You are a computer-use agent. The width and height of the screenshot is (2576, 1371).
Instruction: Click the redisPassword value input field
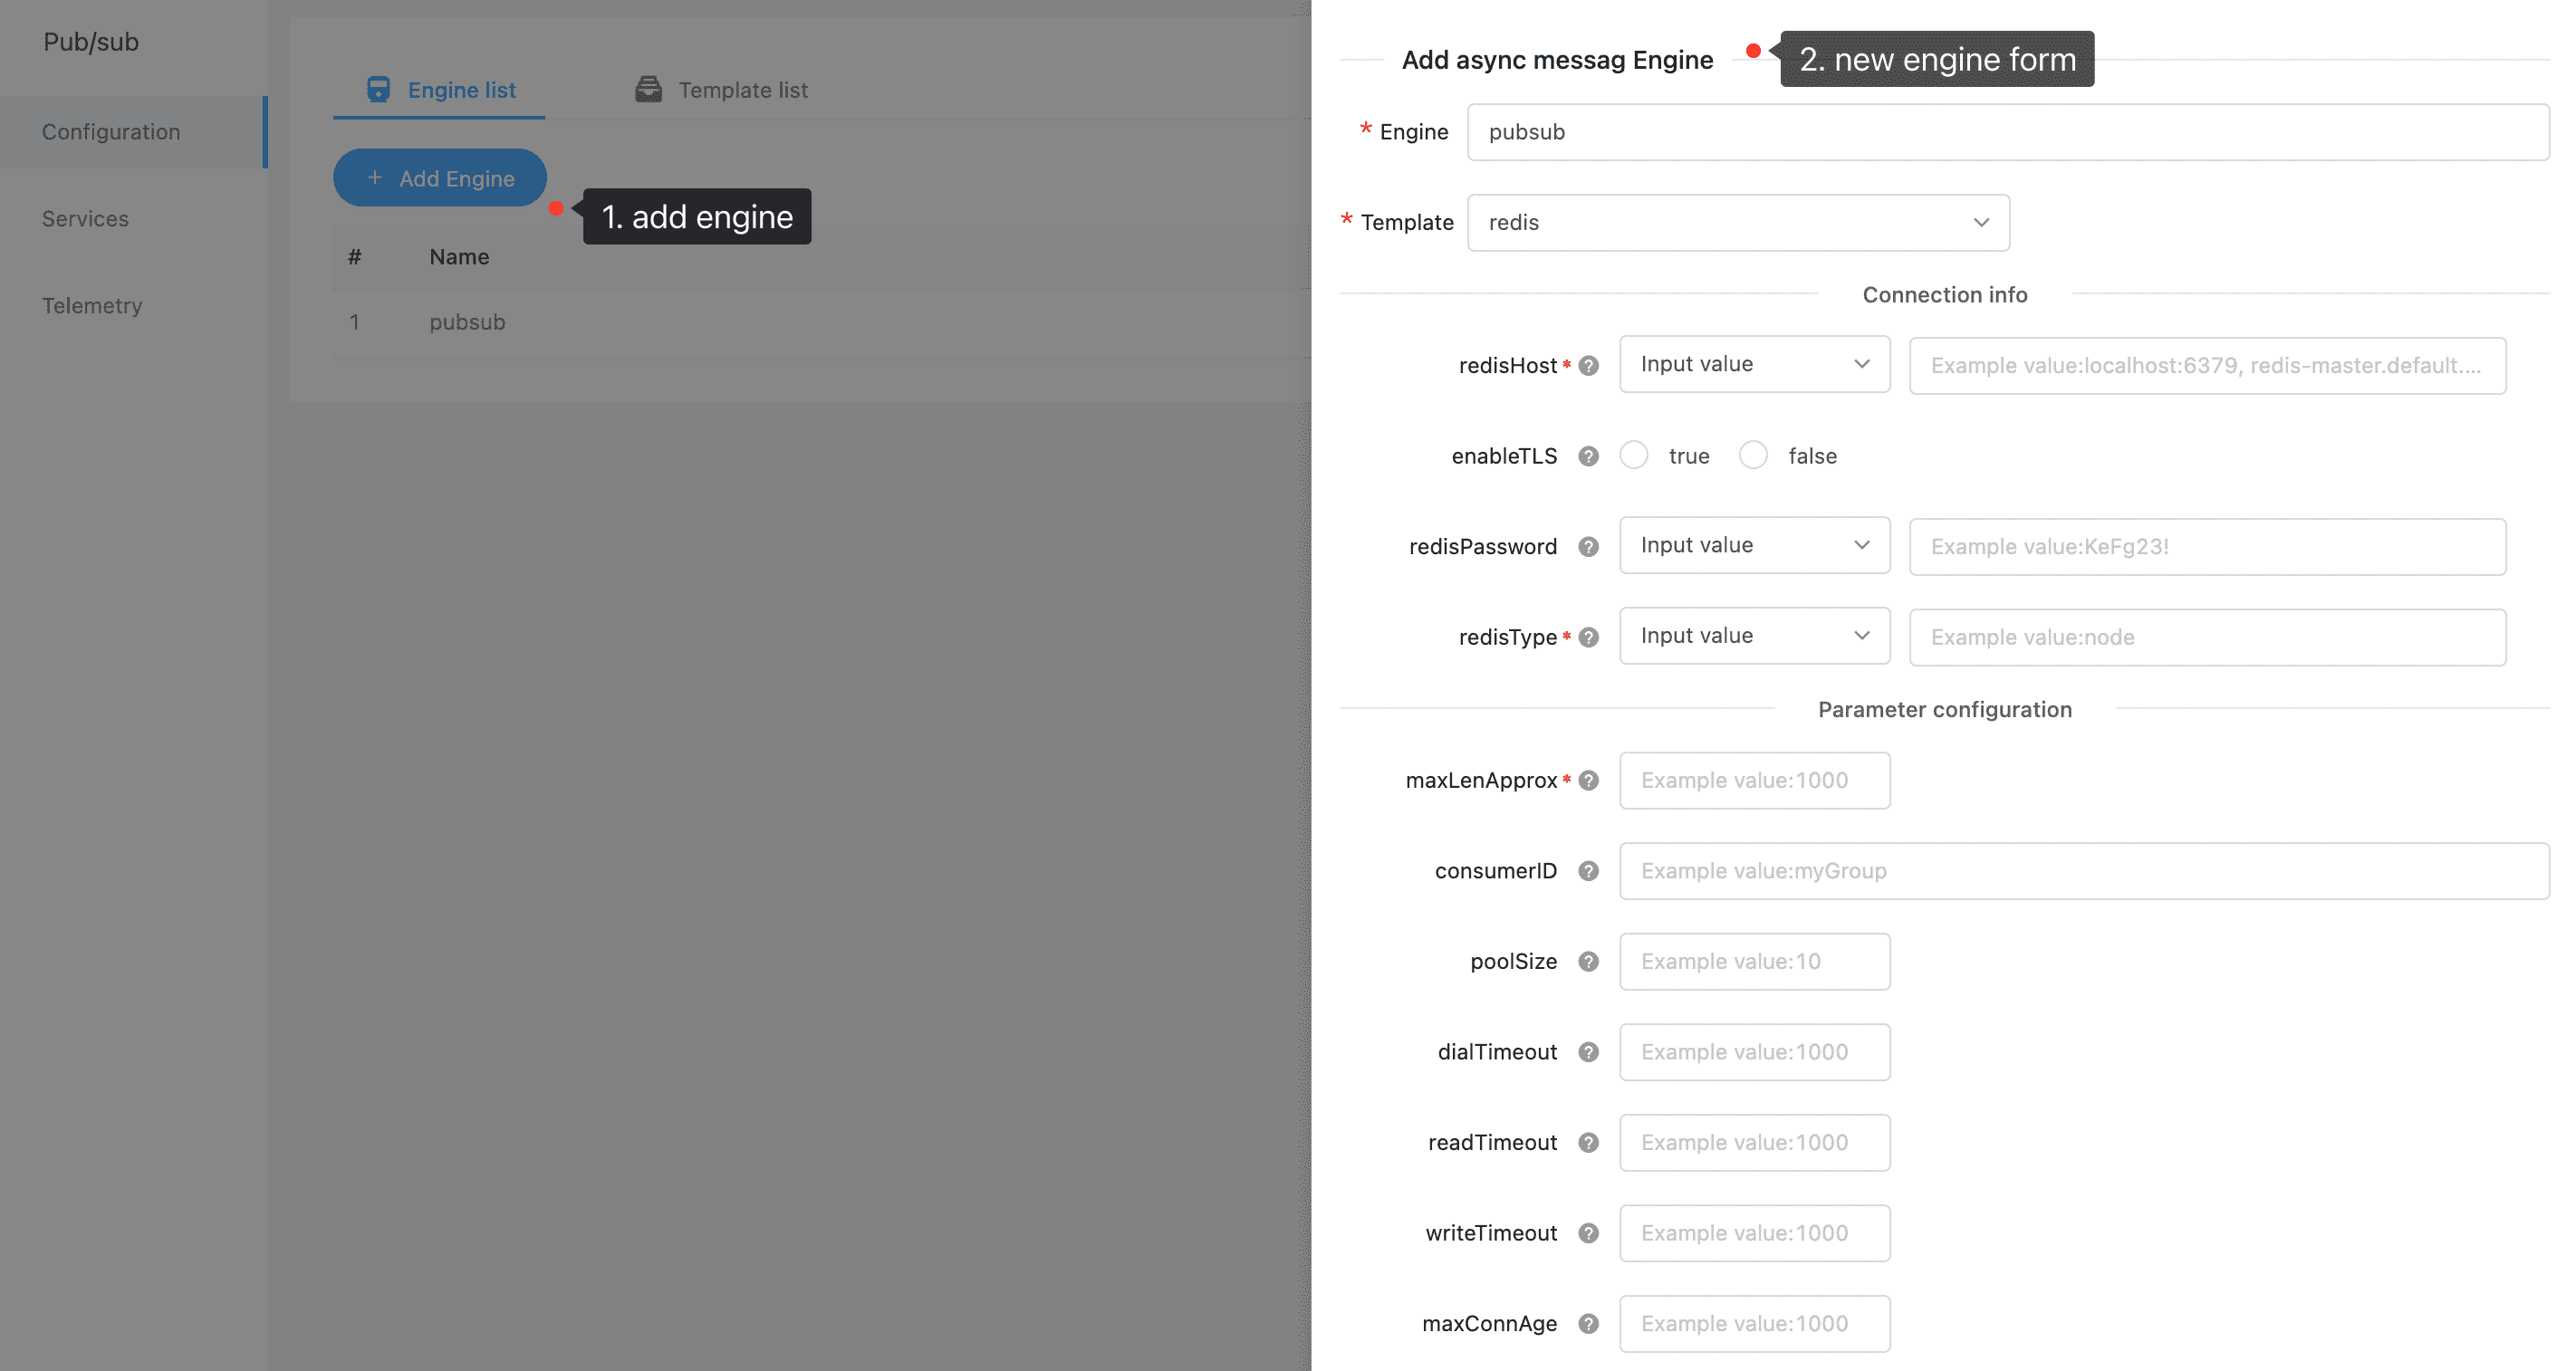click(2207, 547)
